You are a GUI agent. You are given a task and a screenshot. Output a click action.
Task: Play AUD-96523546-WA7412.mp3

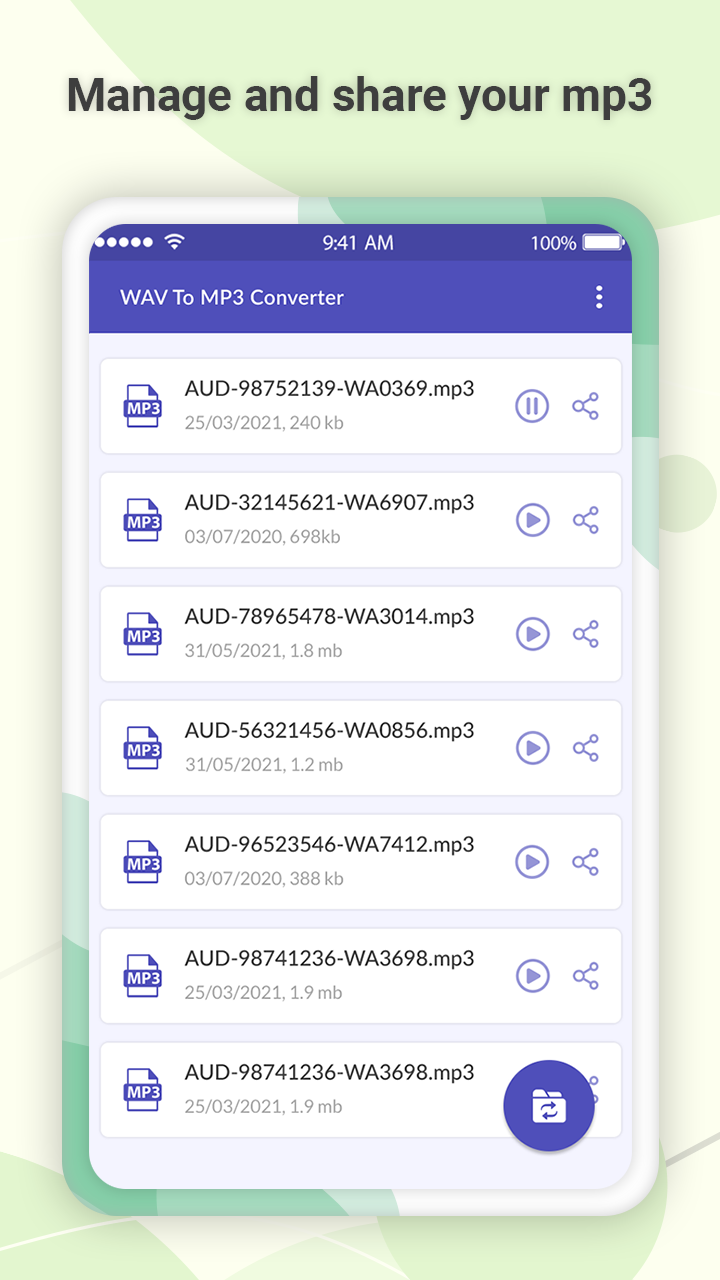532,862
